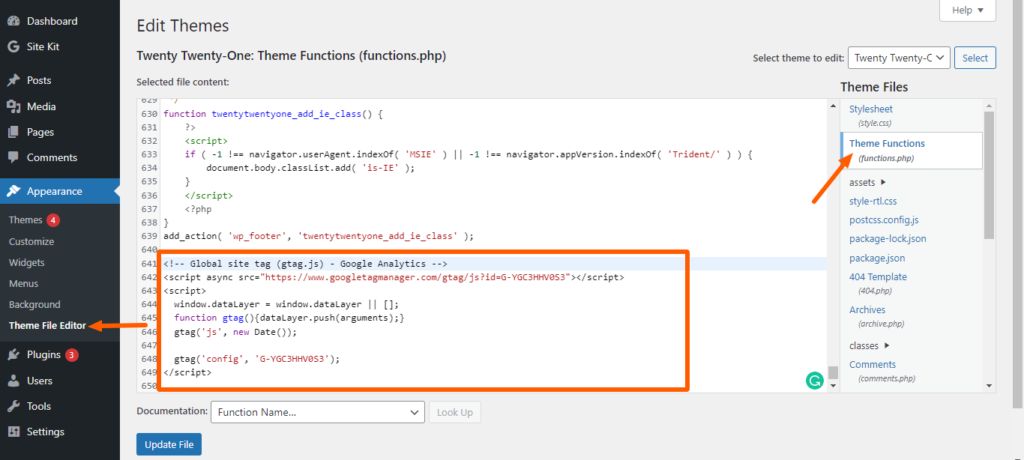
Task: Click the Select theme button
Action: (975, 58)
